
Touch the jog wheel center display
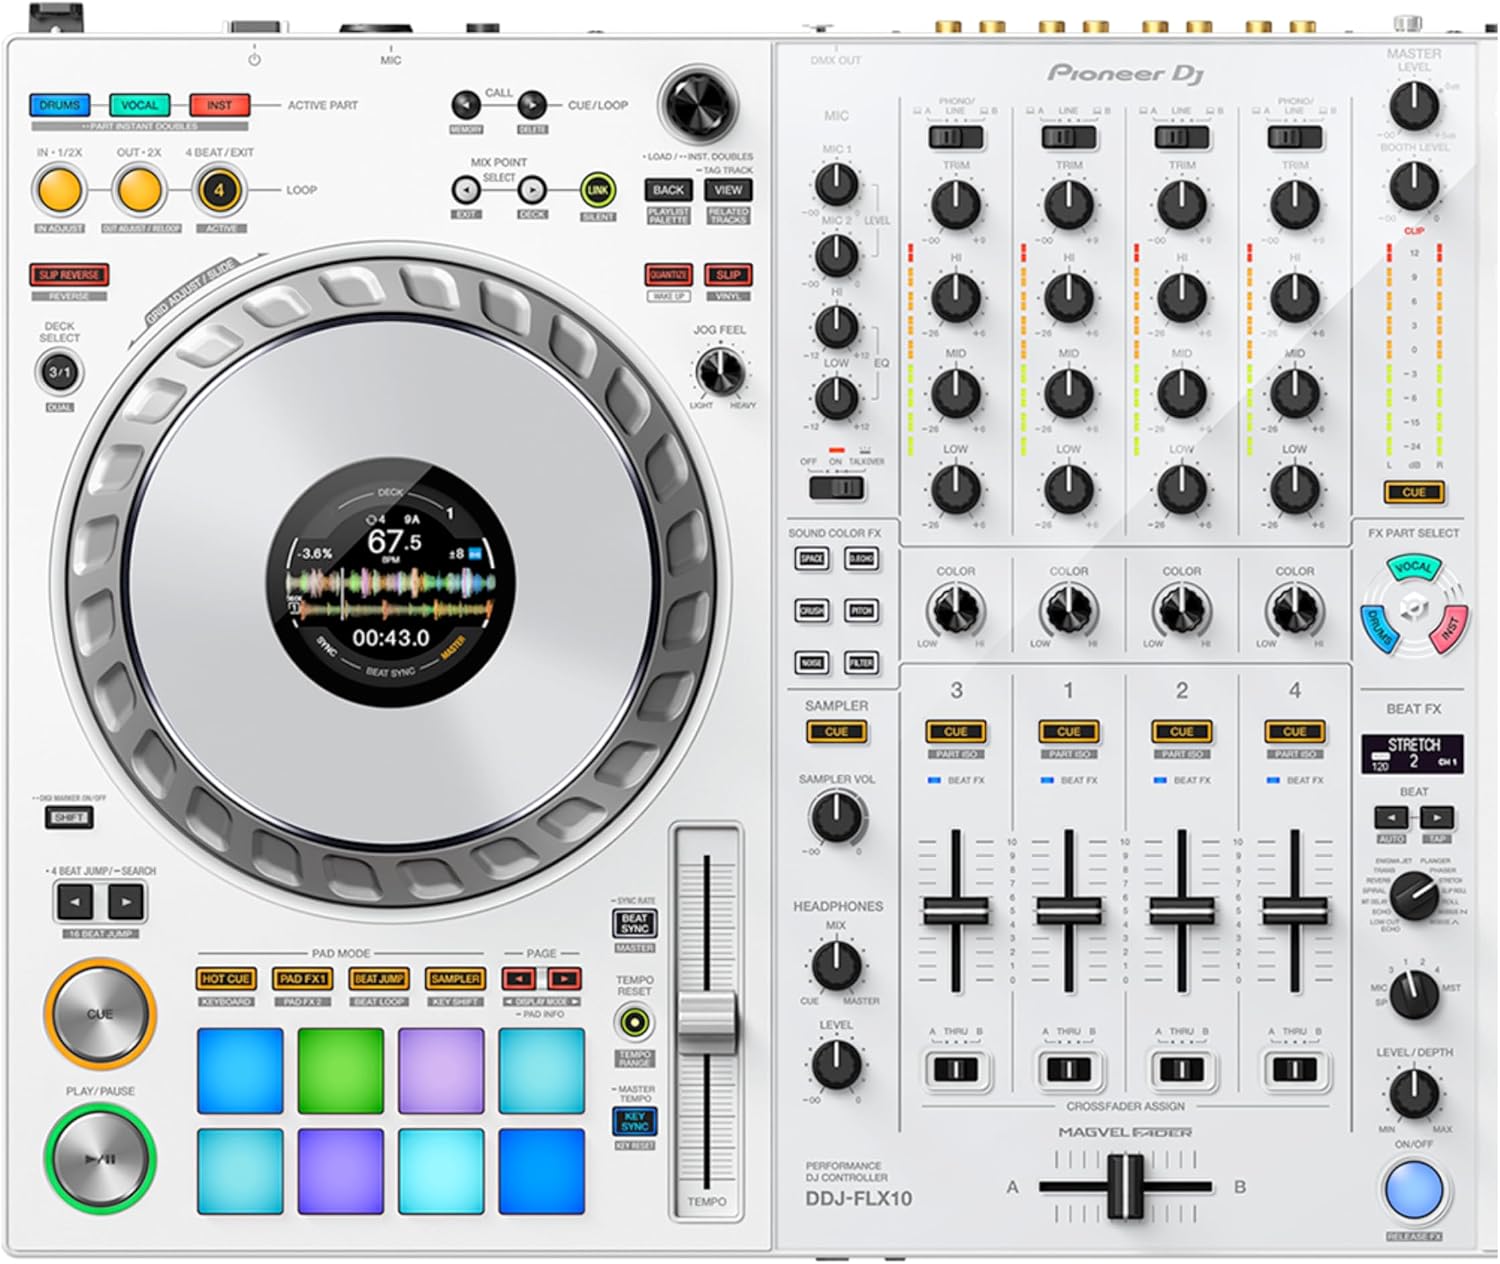pyautogui.click(x=391, y=584)
